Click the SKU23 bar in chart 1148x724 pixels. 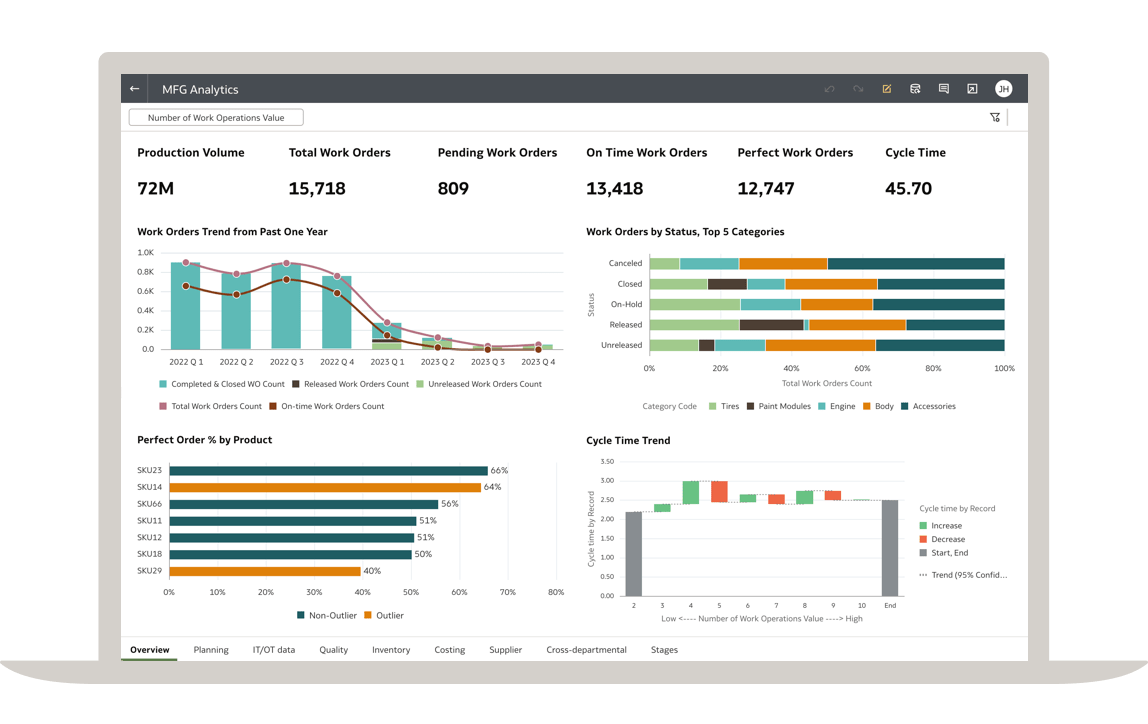tap(328, 471)
